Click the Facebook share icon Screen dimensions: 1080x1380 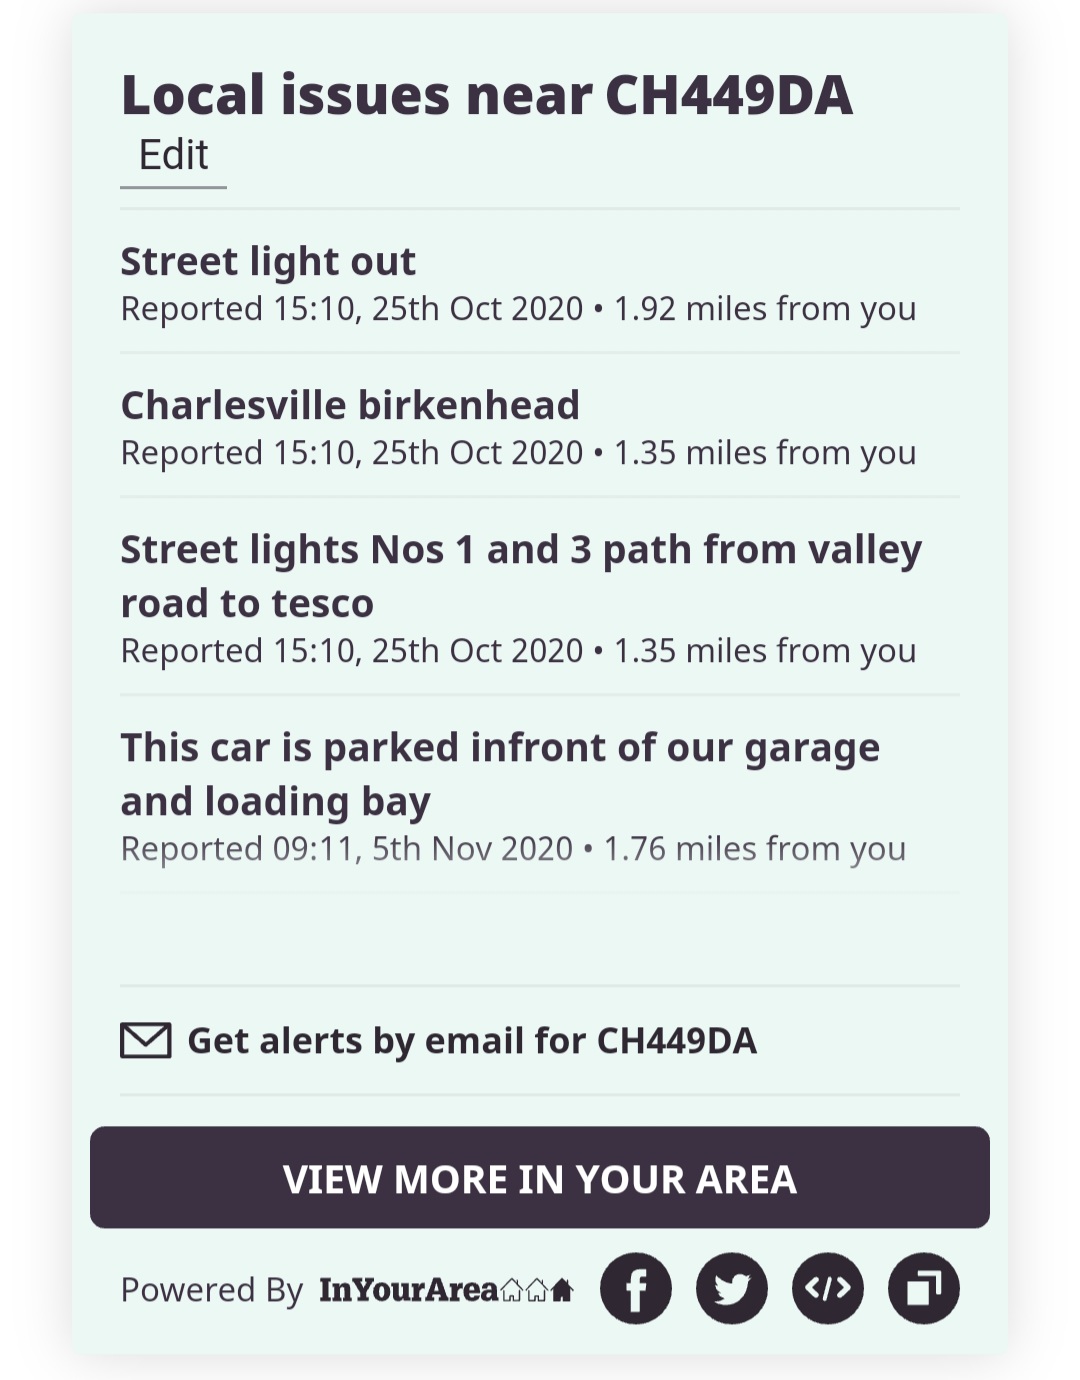click(x=635, y=1288)
